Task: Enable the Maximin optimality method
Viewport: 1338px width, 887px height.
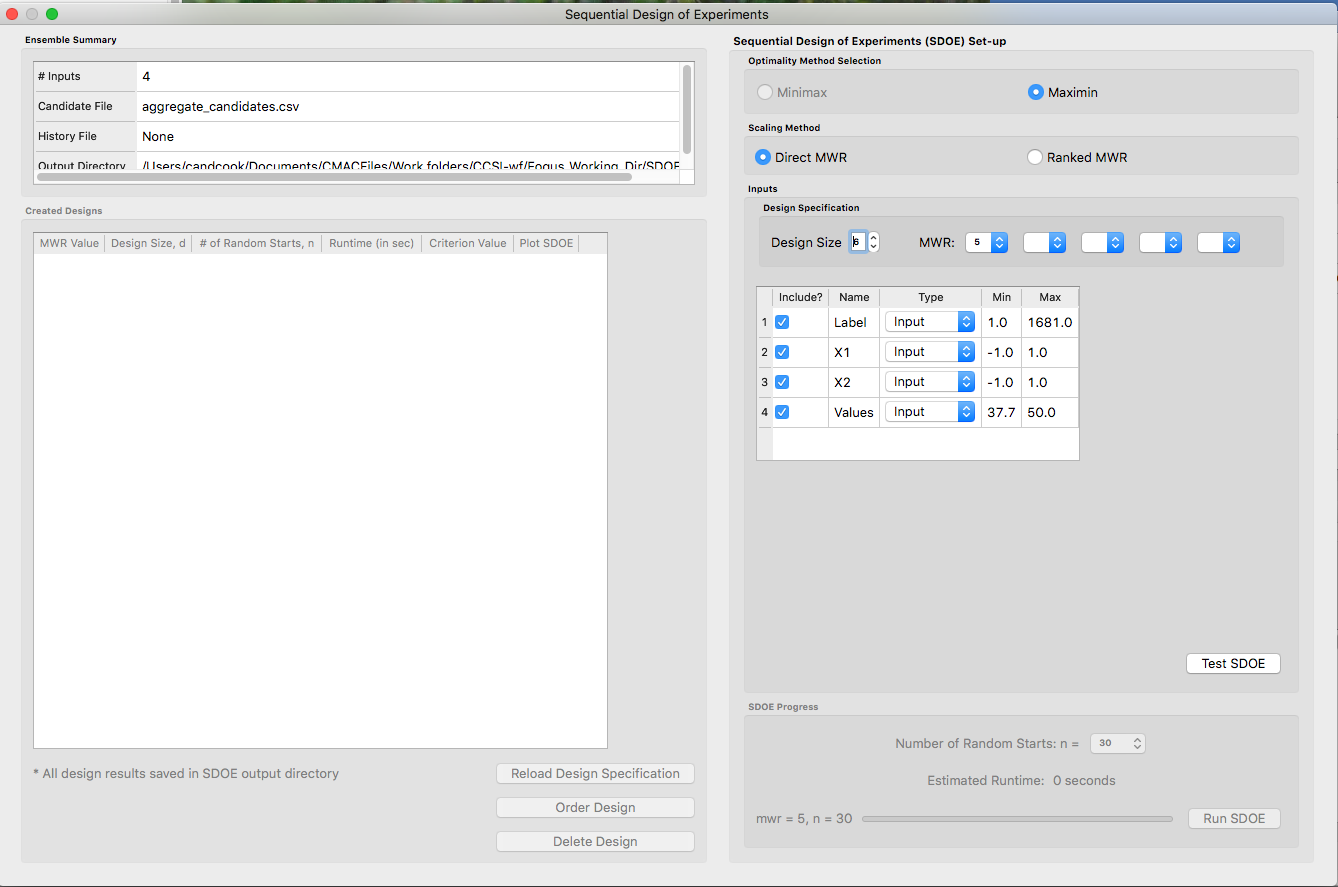Action: (1035, 92)
